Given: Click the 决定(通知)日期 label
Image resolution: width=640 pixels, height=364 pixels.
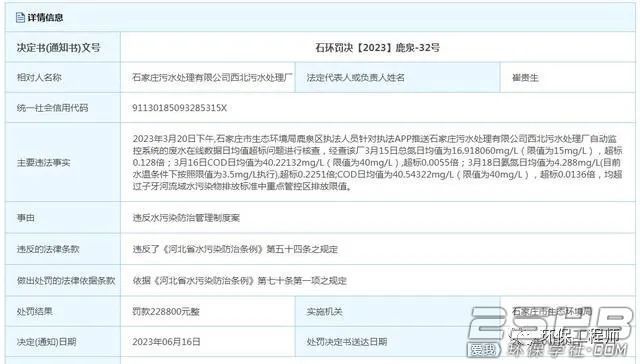Looking at the screenshot, I should [46, 342].
